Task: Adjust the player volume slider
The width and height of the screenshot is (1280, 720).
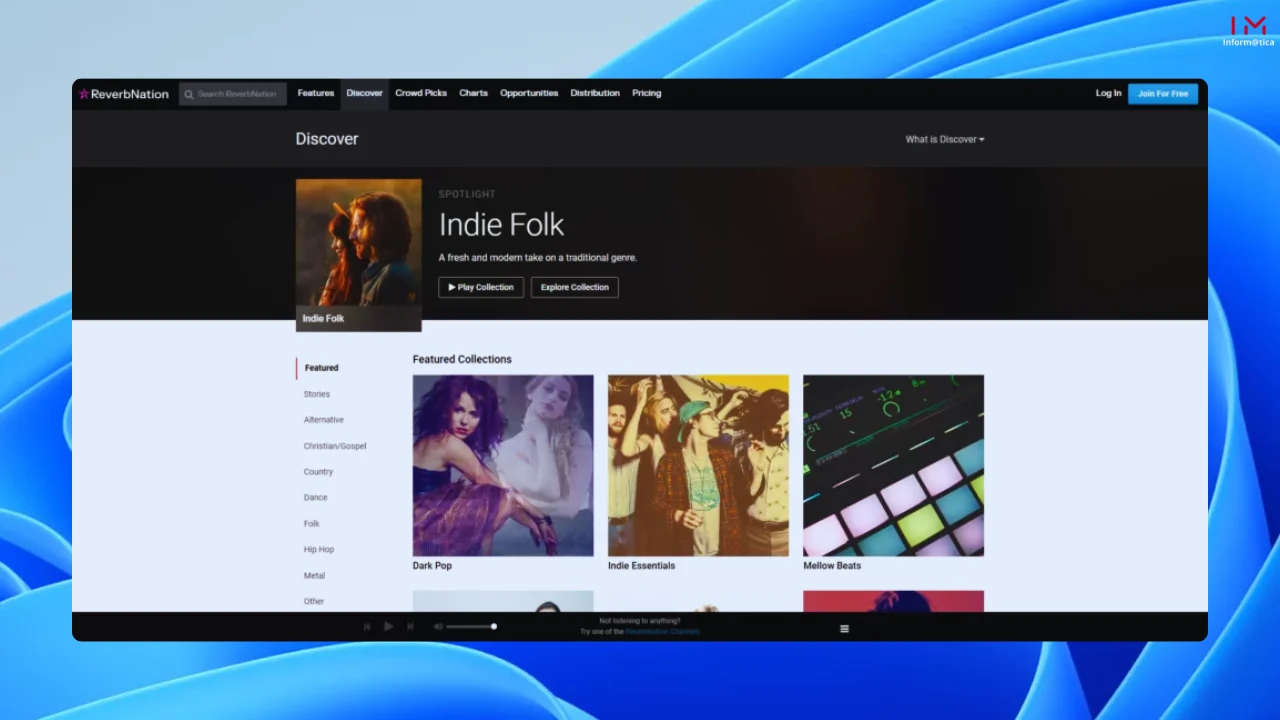Action: pos(471,627)
